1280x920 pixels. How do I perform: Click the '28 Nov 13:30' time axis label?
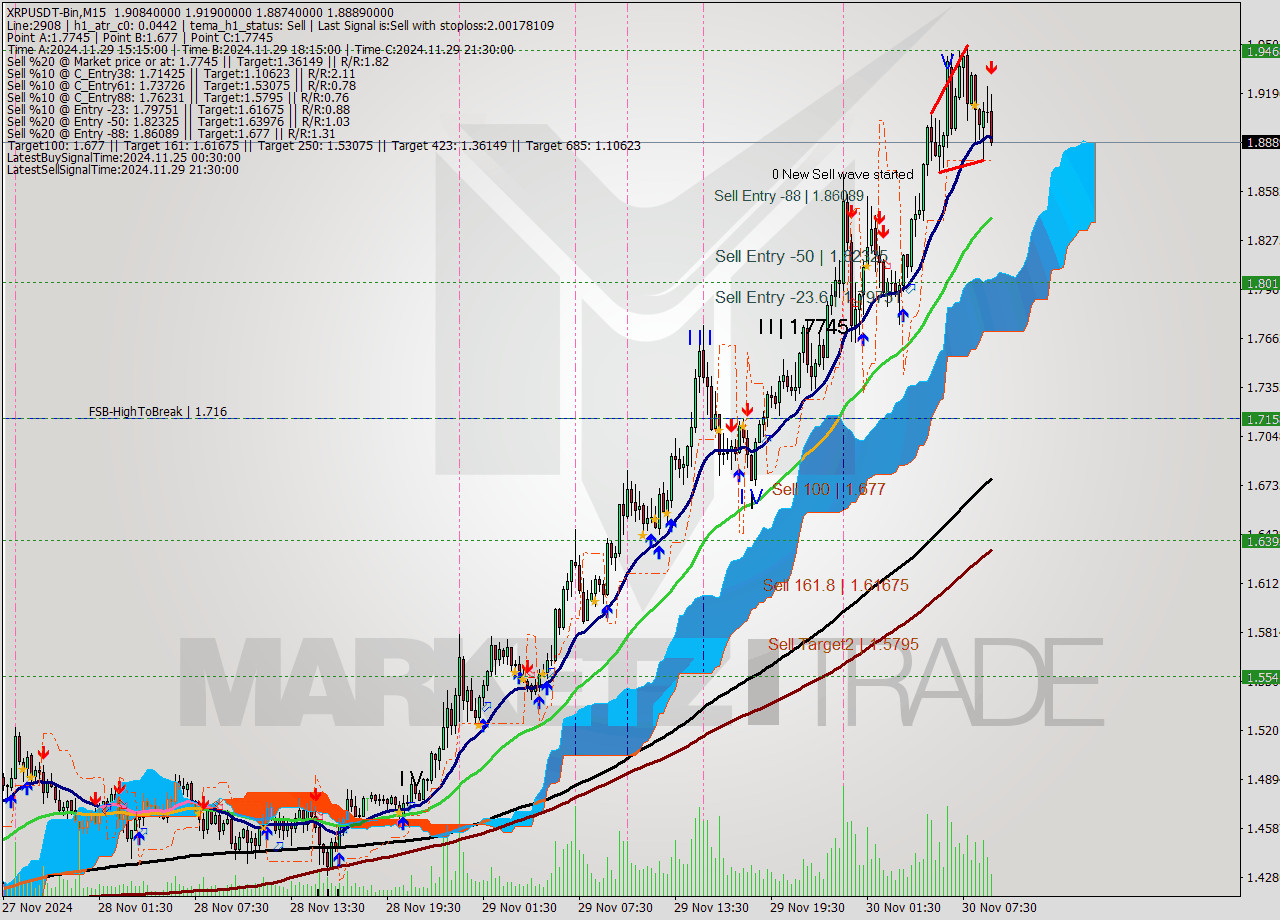tap(327, 907)
